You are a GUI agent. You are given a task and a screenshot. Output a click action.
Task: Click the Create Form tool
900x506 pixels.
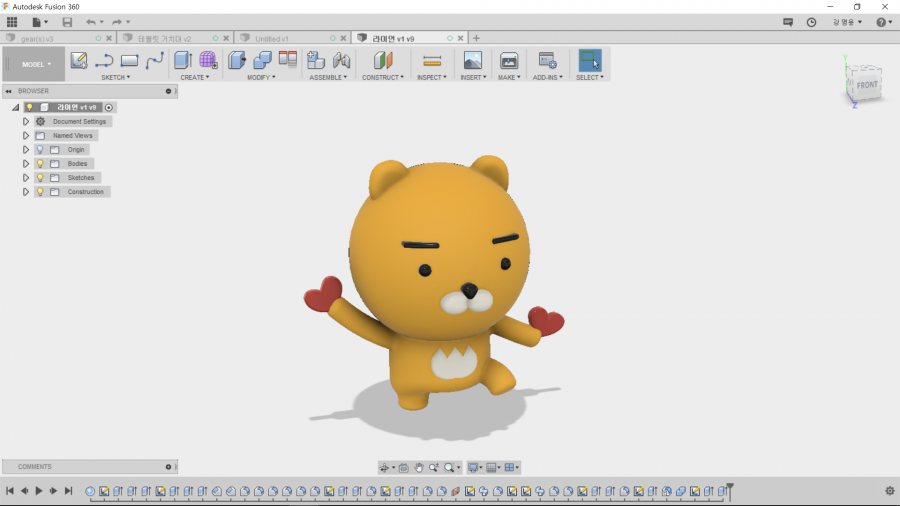208,60
